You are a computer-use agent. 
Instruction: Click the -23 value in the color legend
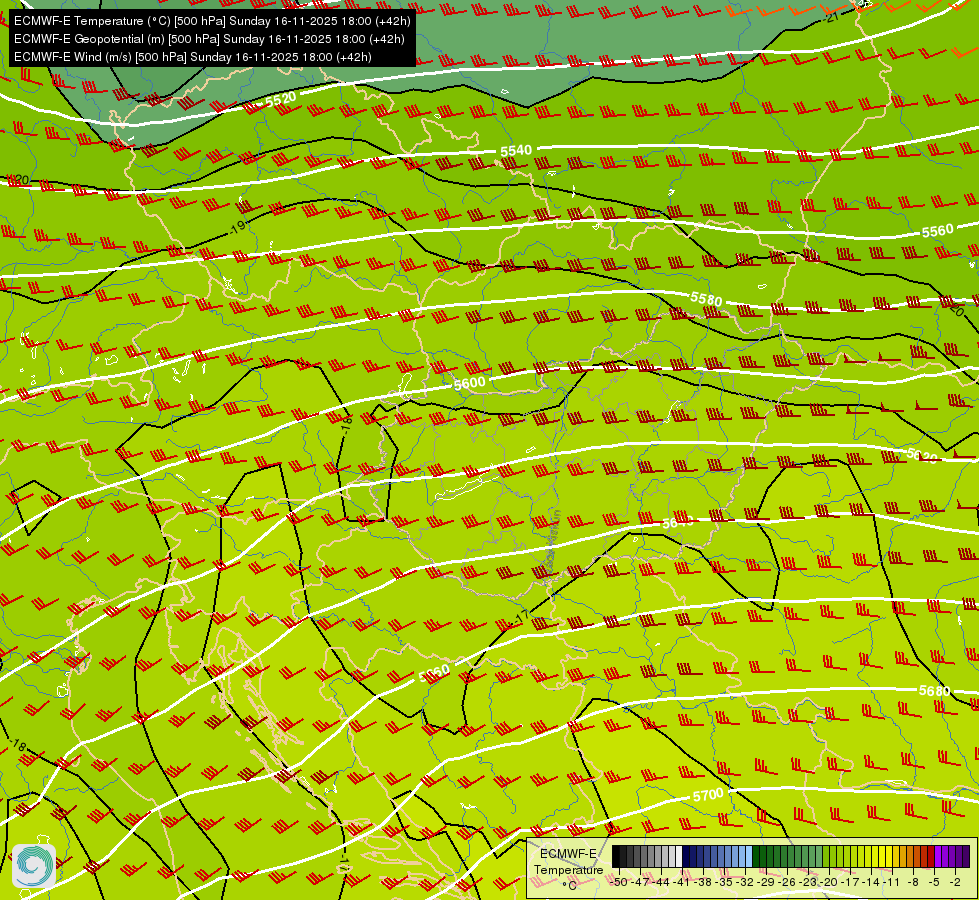808,882
